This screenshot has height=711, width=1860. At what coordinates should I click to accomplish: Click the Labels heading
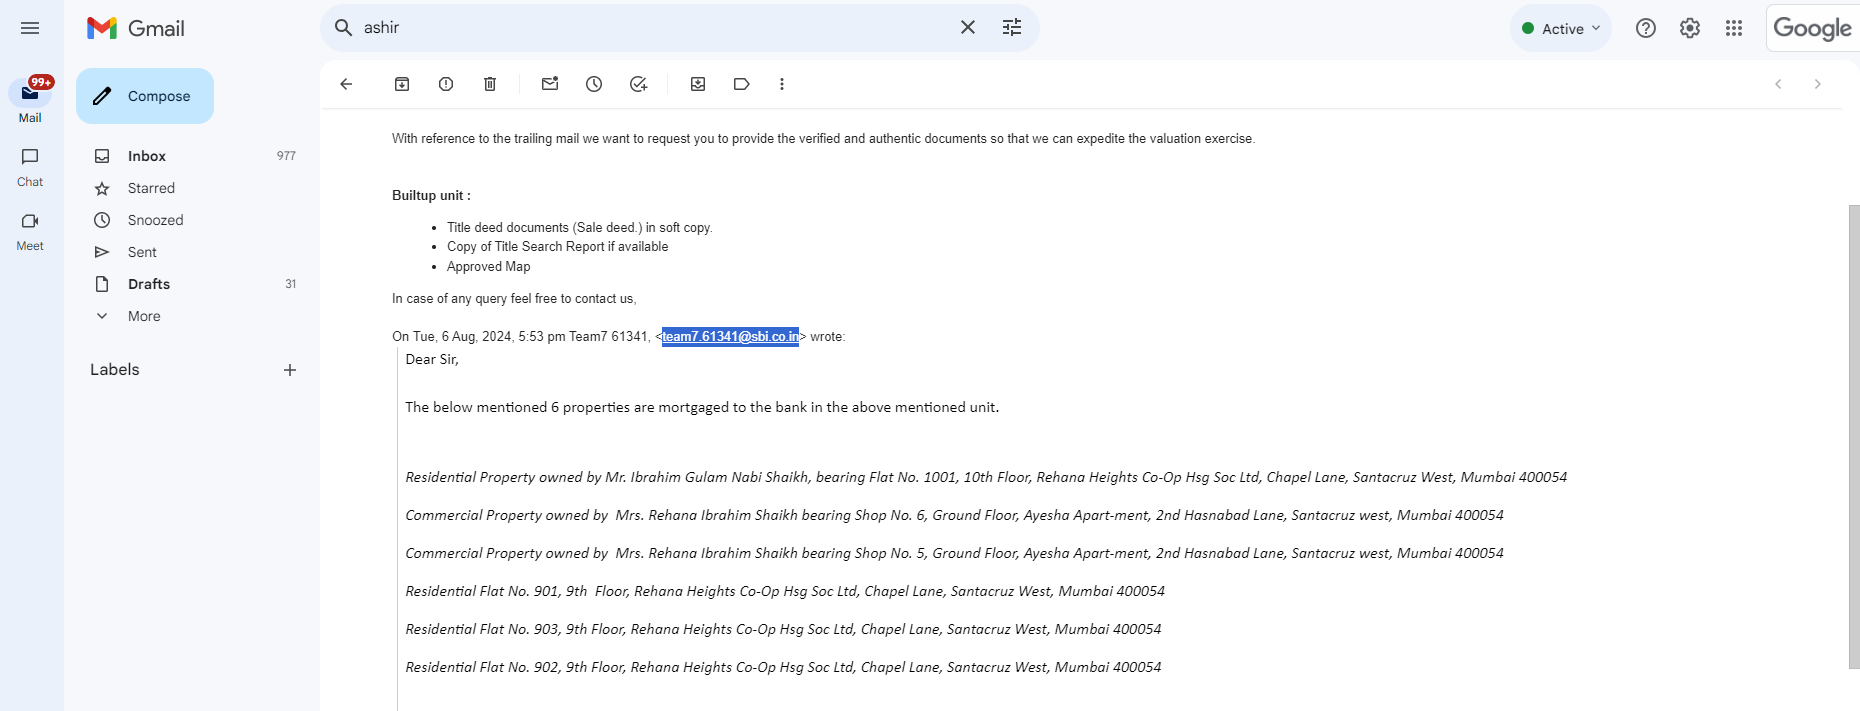pos(115,369)
